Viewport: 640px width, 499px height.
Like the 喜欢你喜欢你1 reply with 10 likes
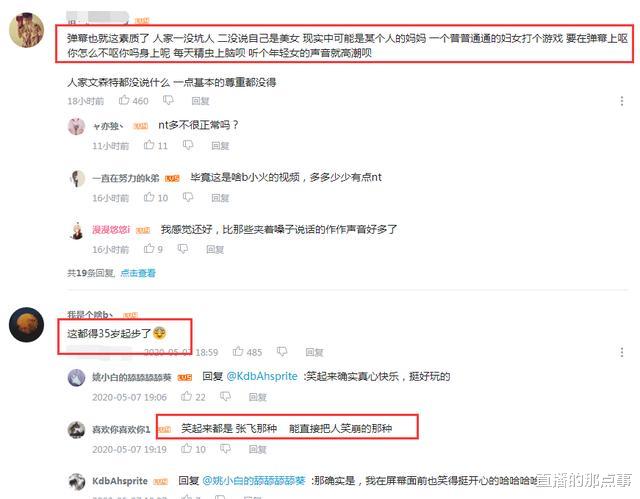(187, 448)
